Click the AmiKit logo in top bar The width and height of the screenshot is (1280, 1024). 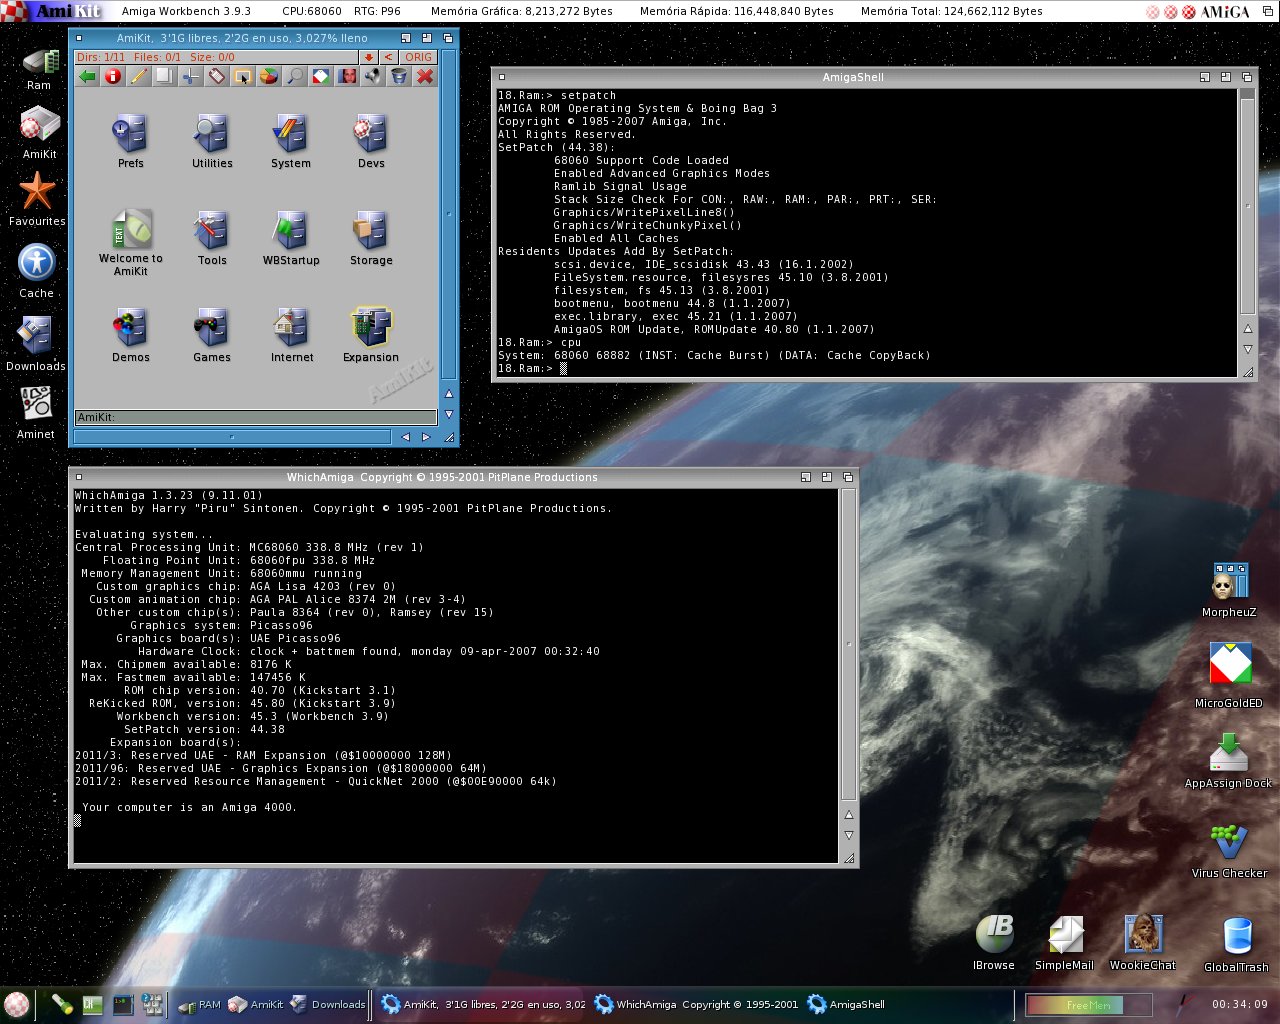(x=53, y=11)
